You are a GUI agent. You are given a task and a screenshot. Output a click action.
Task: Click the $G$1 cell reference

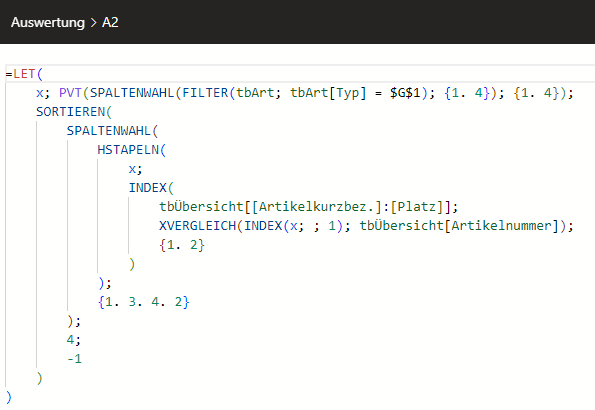pyautogui.click(x=405, y=93)
